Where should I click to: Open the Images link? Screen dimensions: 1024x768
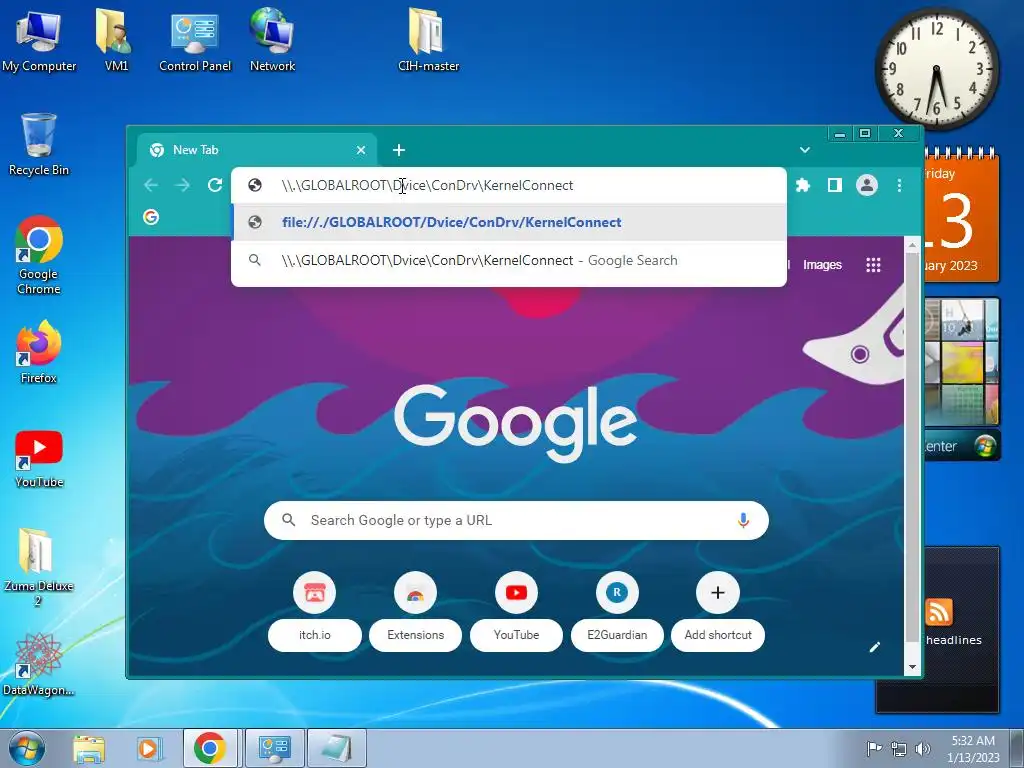(822, 264)
